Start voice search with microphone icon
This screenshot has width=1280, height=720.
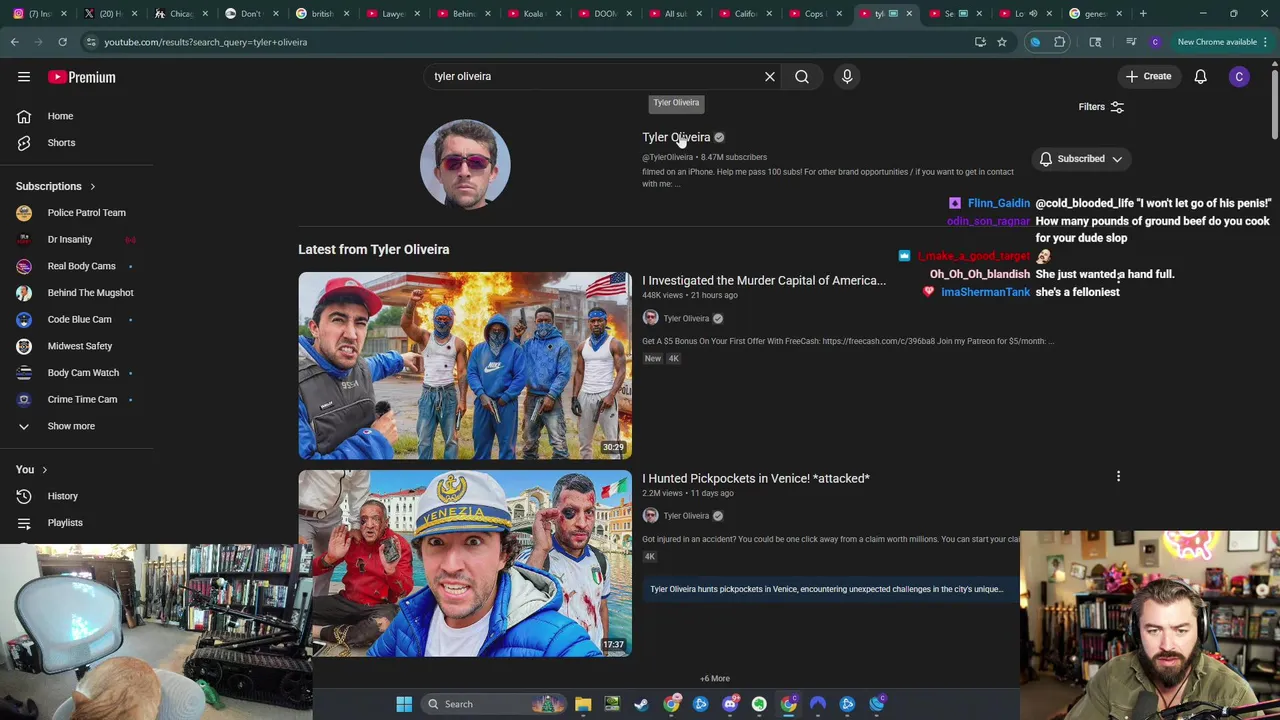coord(847,76)
